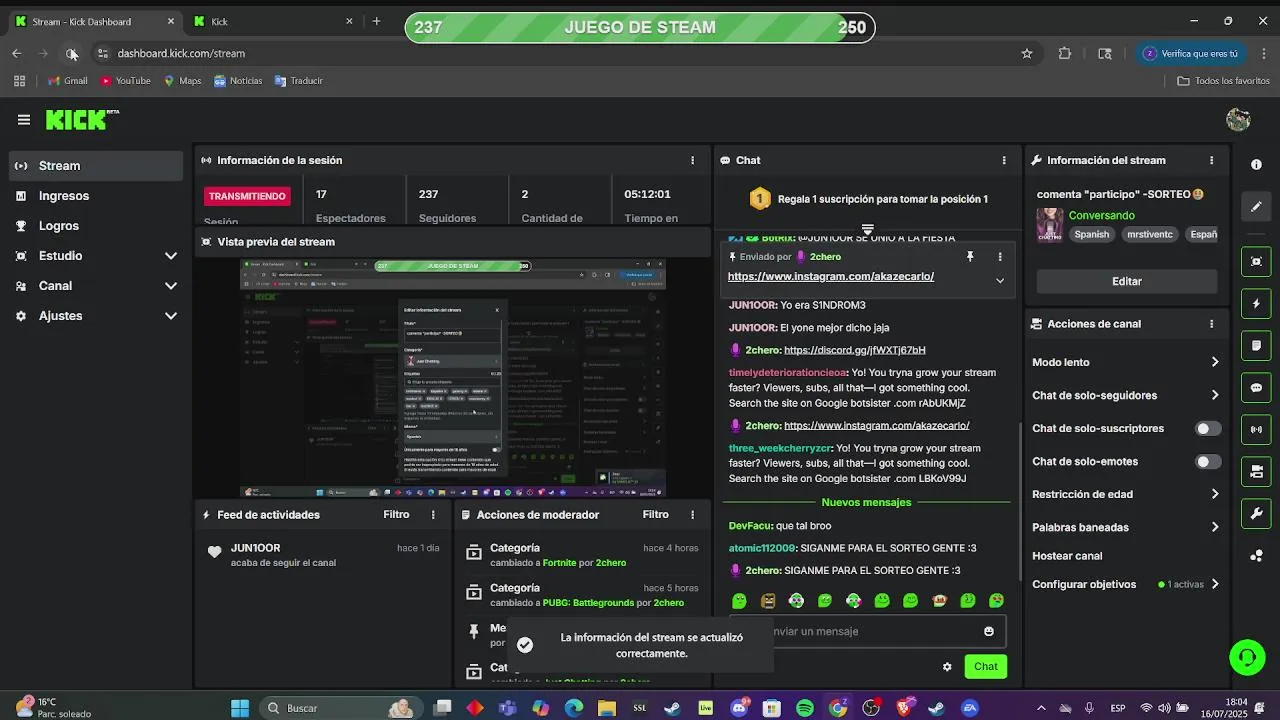
Task: Go to Logros in the sidebar
Action: (95, 226)
